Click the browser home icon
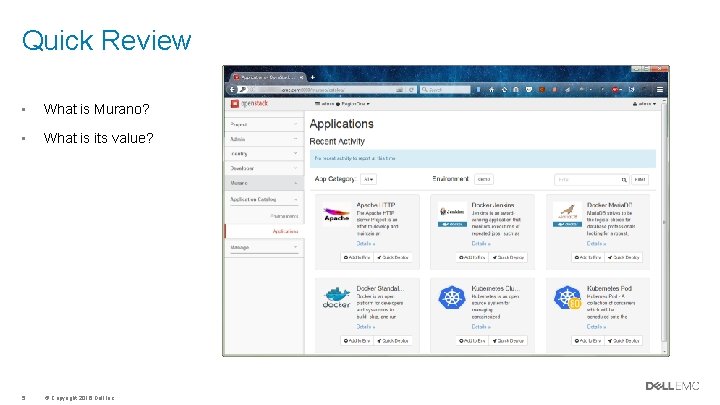 (x=491, y=90)
